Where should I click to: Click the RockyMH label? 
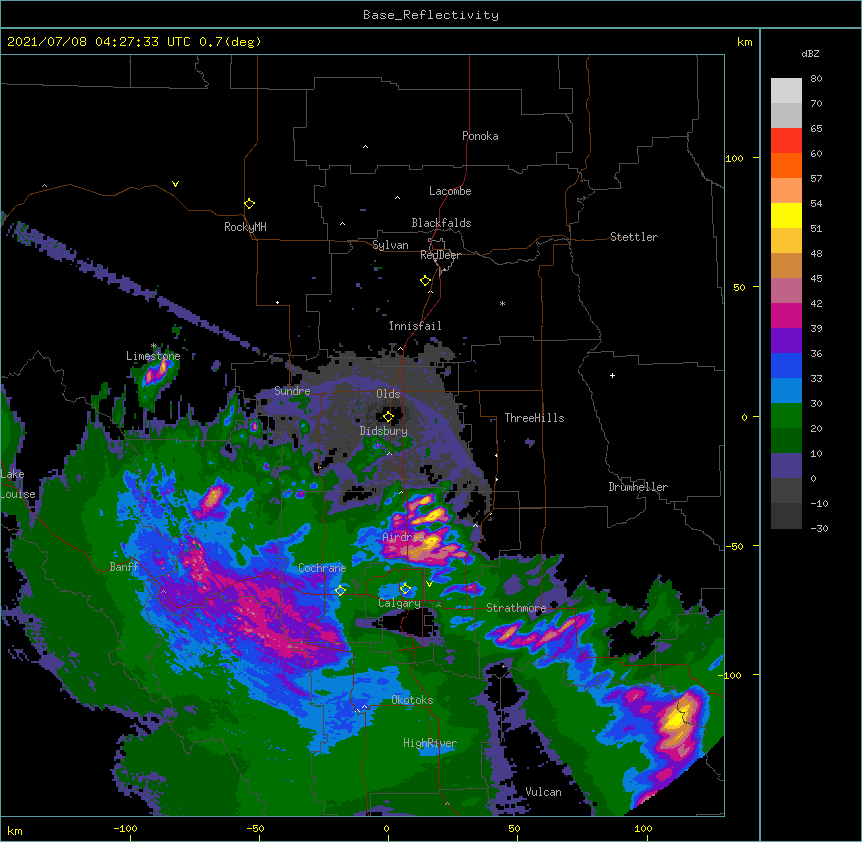(x=245, y=227)
